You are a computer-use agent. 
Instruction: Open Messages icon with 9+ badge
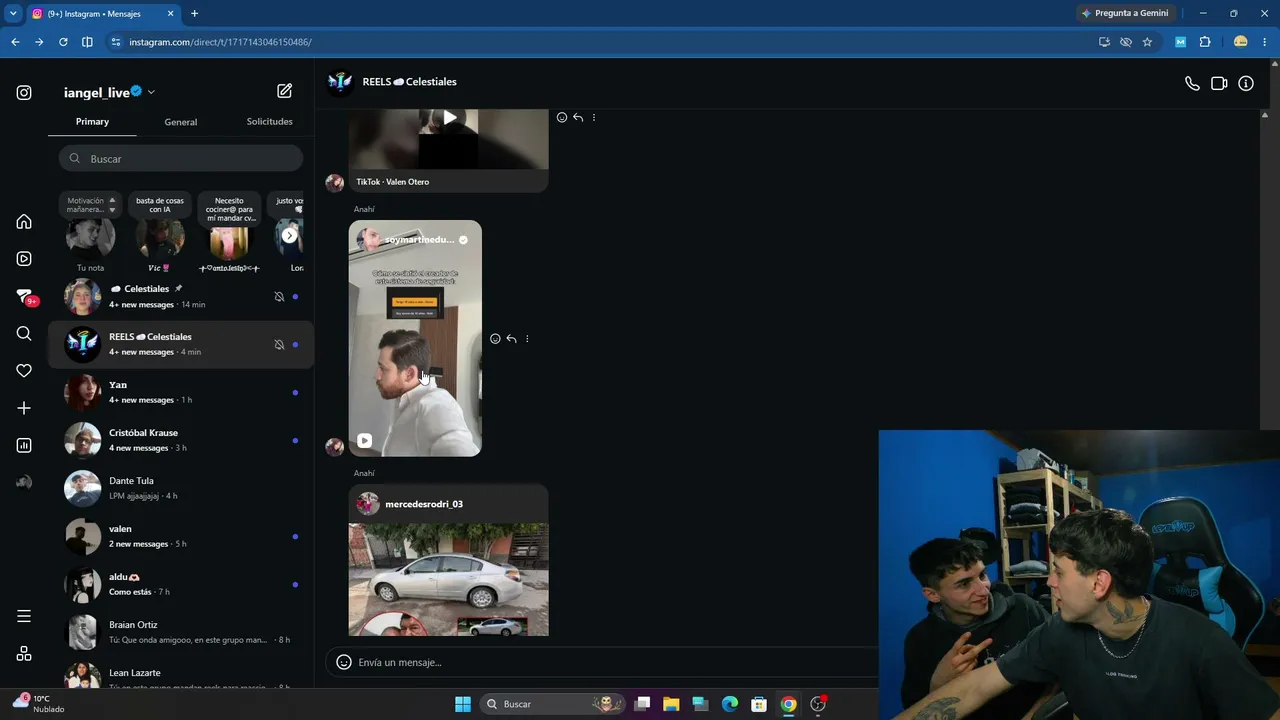pos(25,297)
